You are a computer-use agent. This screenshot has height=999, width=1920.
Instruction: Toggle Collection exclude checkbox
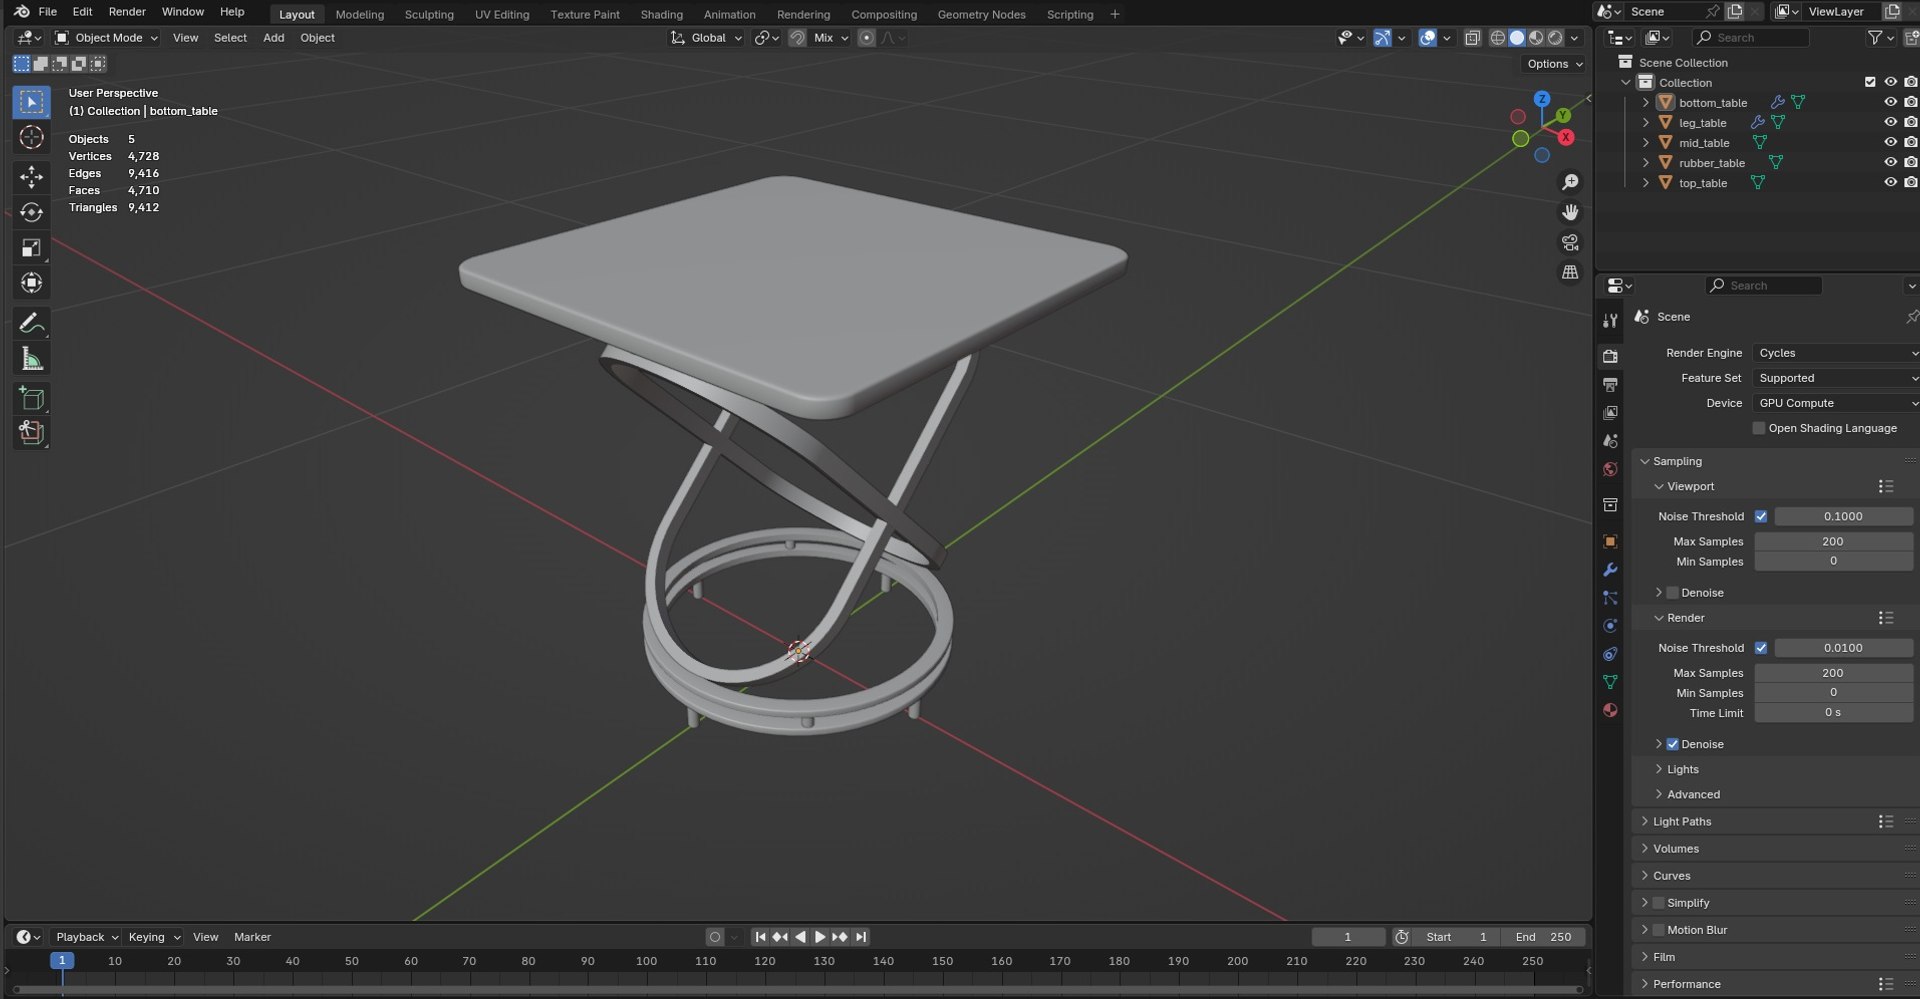point(1869,82)
